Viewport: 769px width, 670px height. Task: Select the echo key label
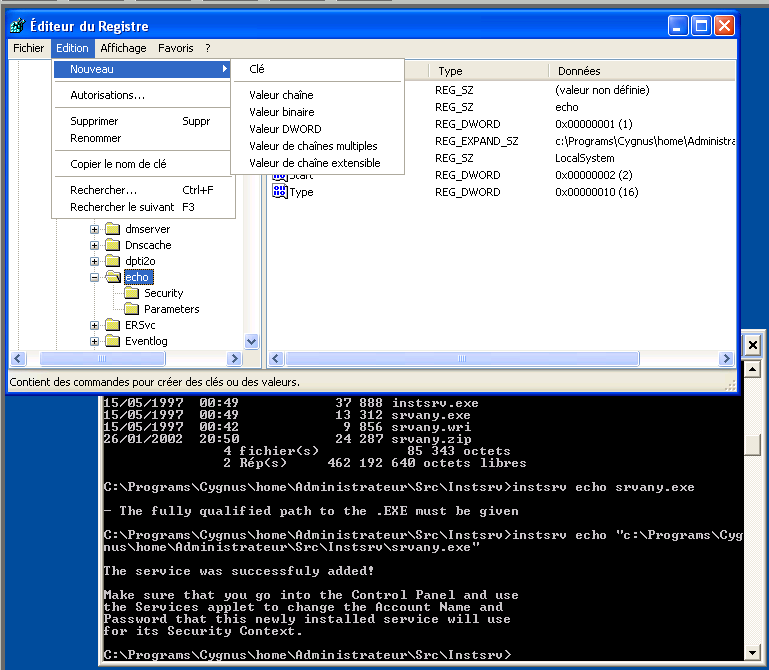pyautogui.click(x=138, y=277)
